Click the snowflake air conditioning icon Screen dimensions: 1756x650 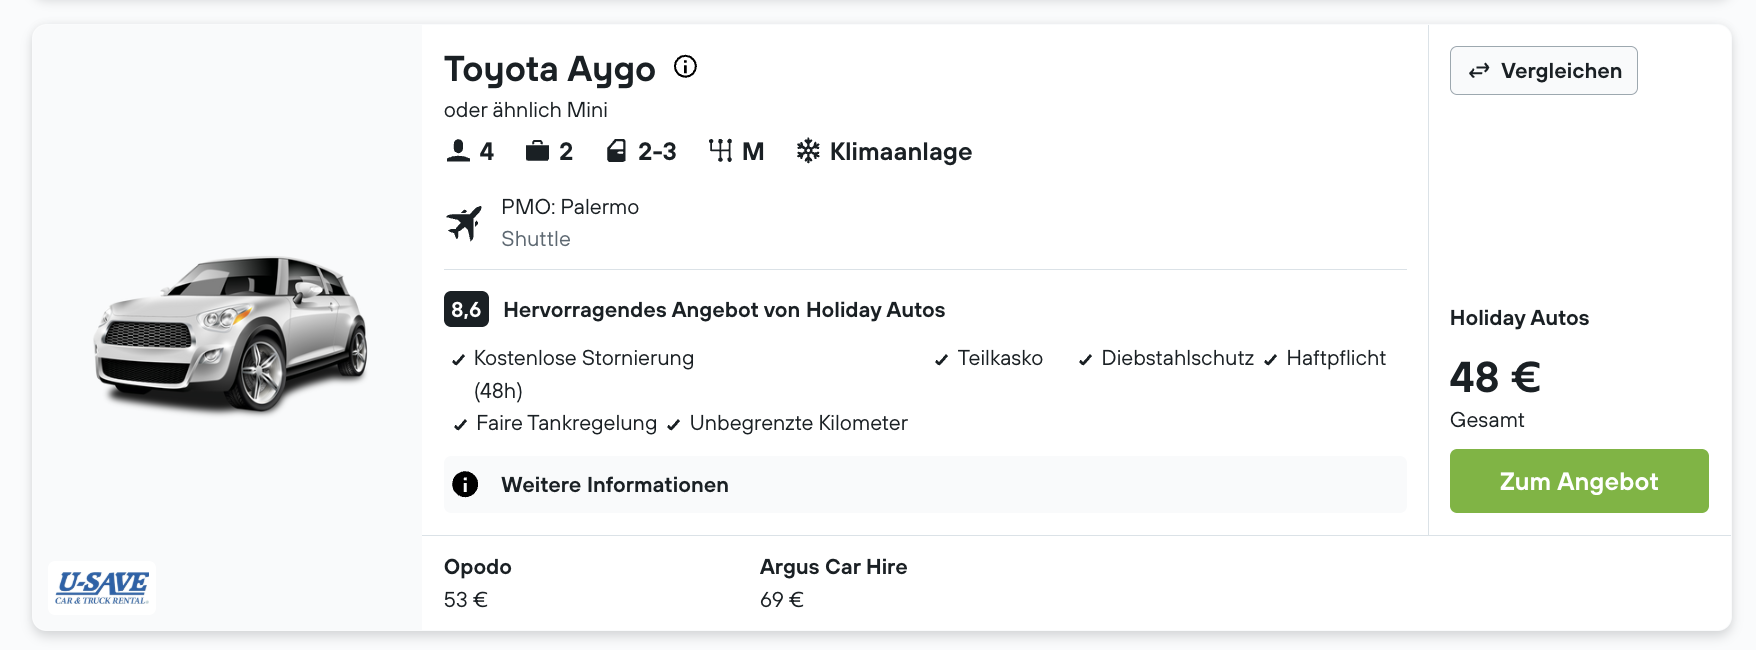[x=808, y=151]
